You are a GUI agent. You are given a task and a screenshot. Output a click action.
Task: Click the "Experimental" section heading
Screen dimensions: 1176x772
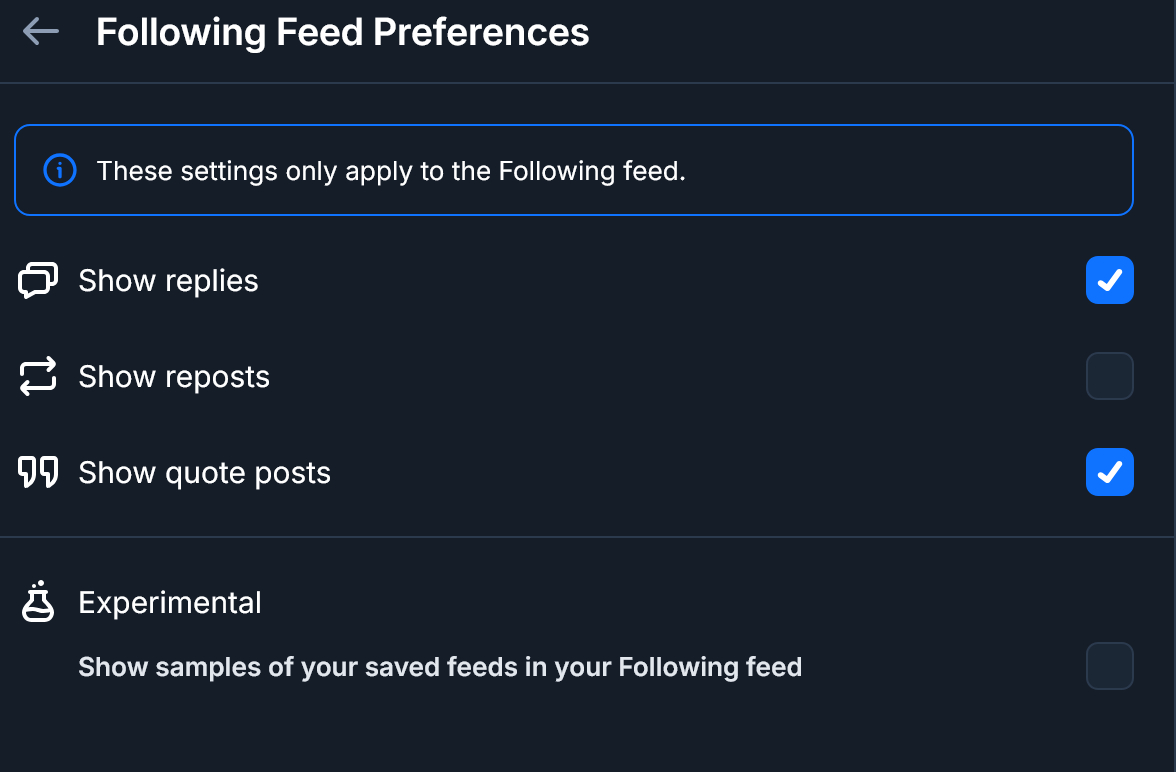(170, 603)
